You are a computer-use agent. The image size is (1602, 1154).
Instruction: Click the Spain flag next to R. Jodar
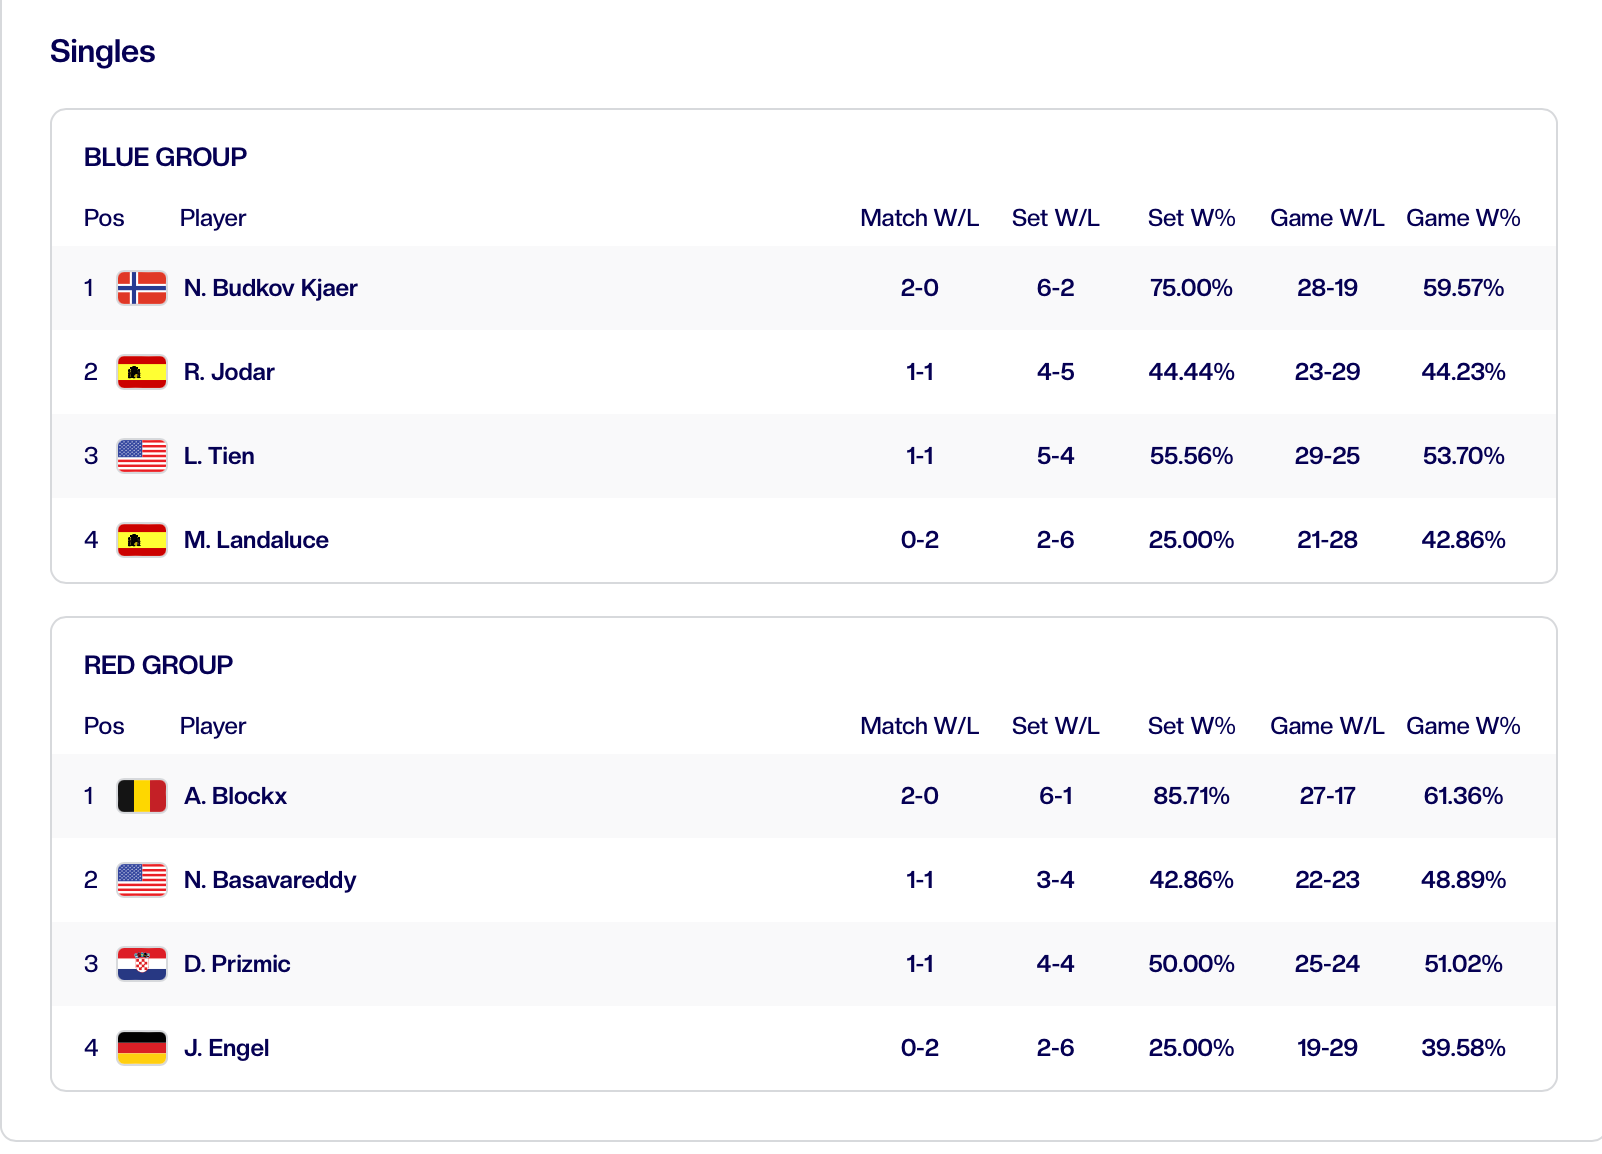[141, 372]
